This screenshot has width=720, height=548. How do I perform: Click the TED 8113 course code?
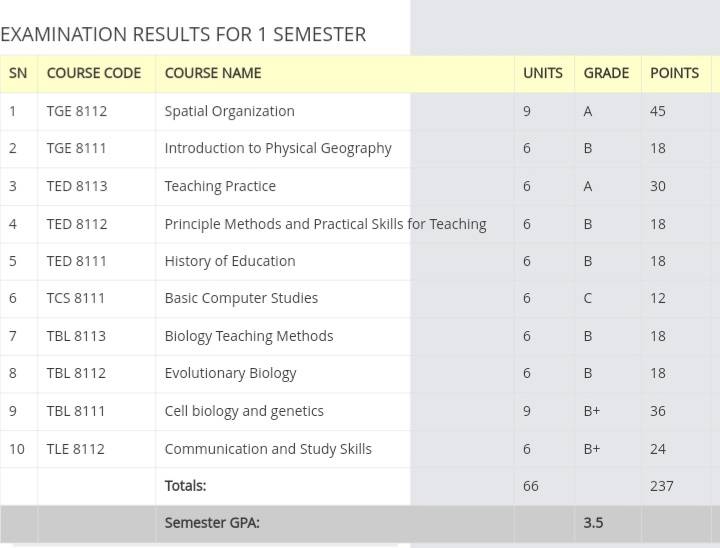[77, 186]
